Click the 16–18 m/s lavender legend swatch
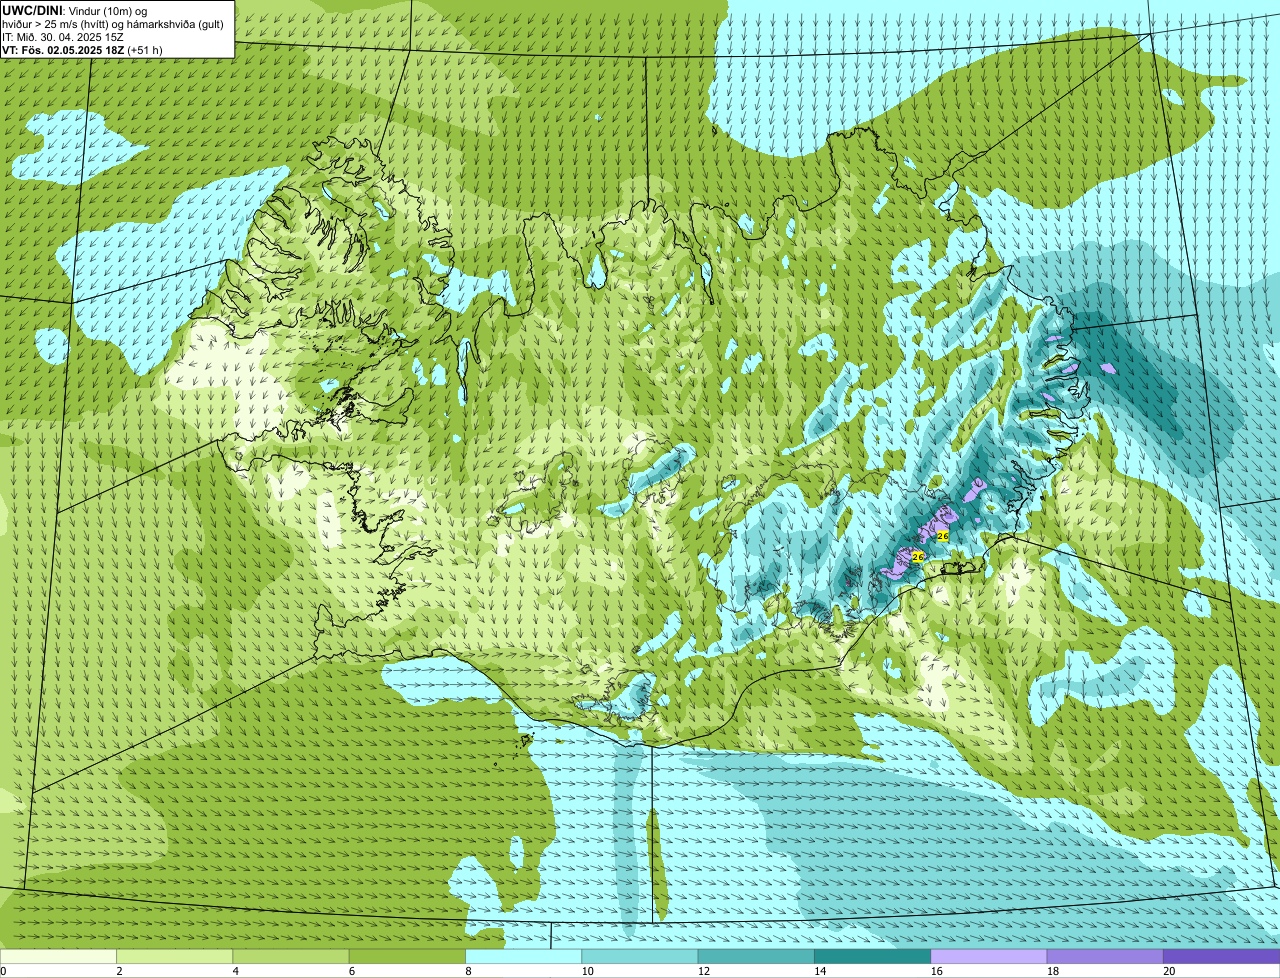Viewport: 1280px width, 978px height. (x=989, y=956)
